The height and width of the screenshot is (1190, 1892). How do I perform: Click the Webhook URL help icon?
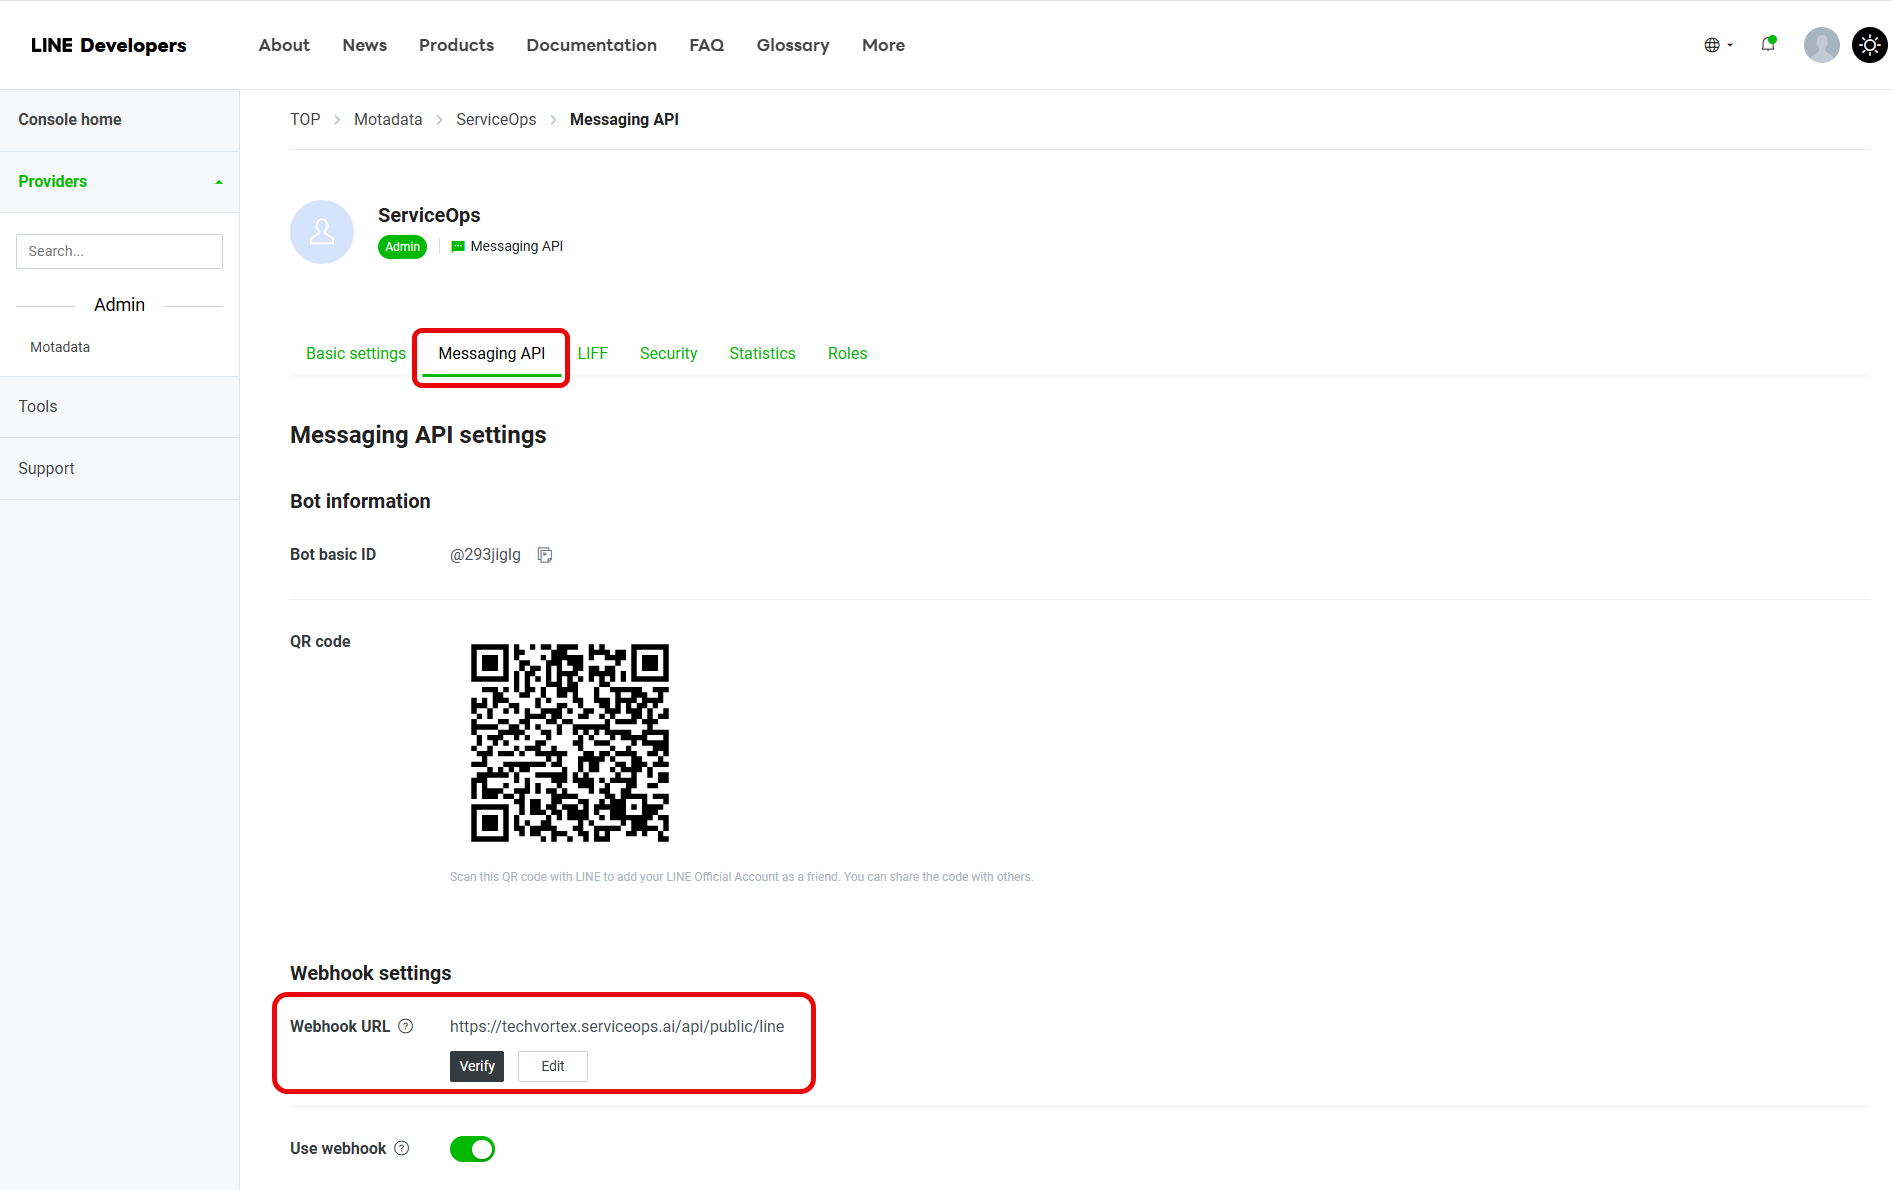pyautogui.click(x=406, y=1026)
